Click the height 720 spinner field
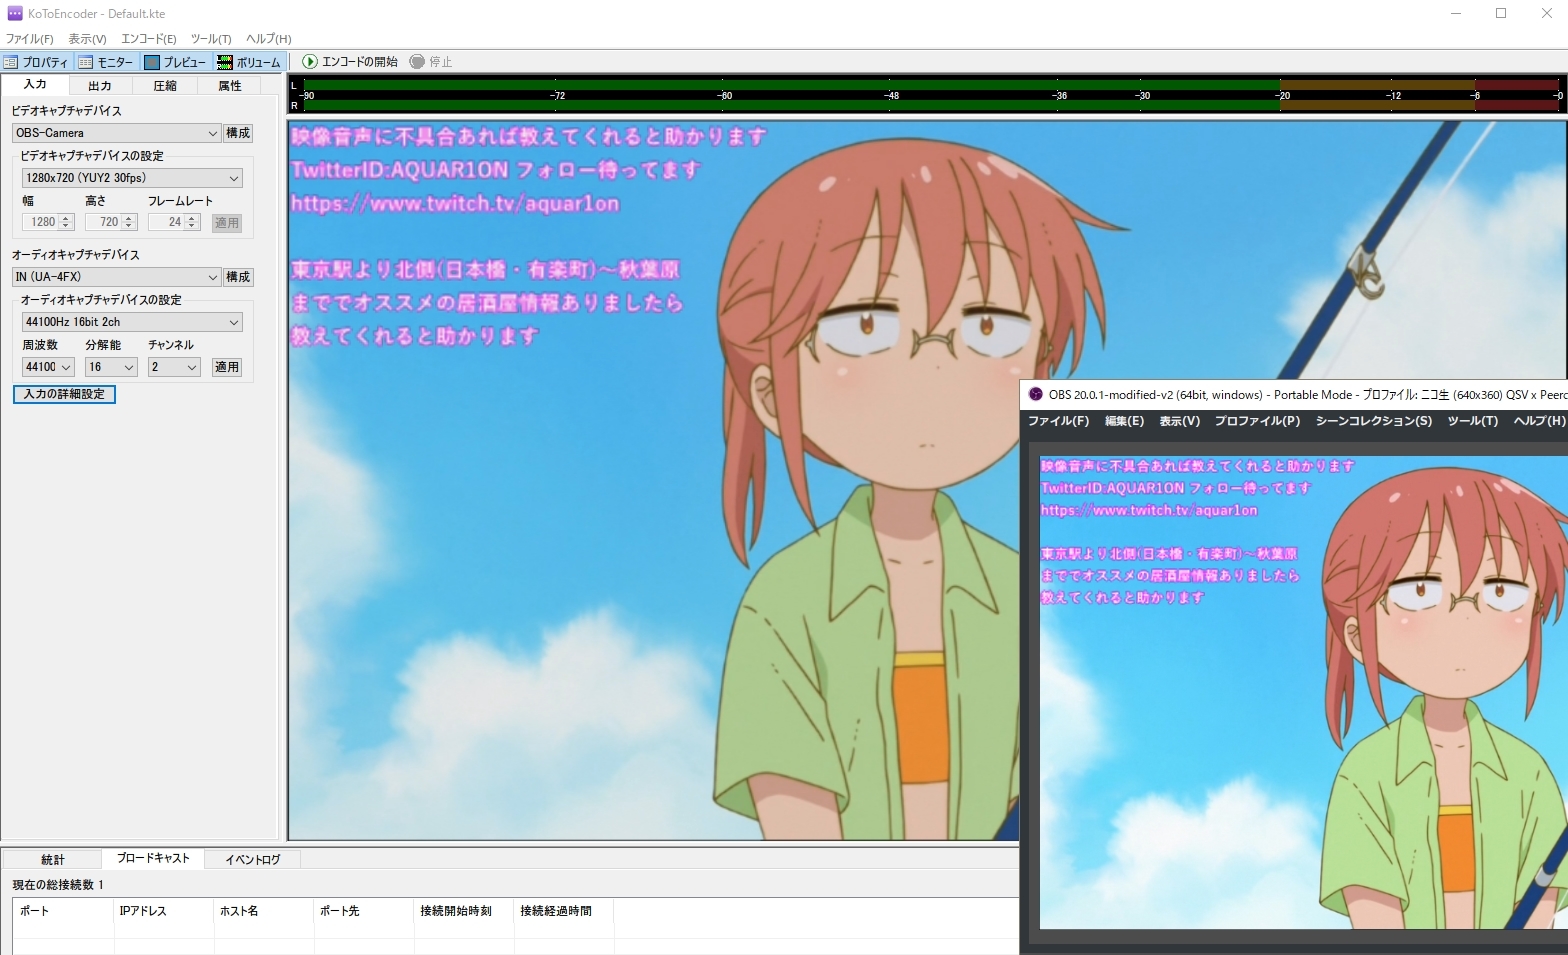This screenshot has height=955, width=1568. [x=111, y=222]
